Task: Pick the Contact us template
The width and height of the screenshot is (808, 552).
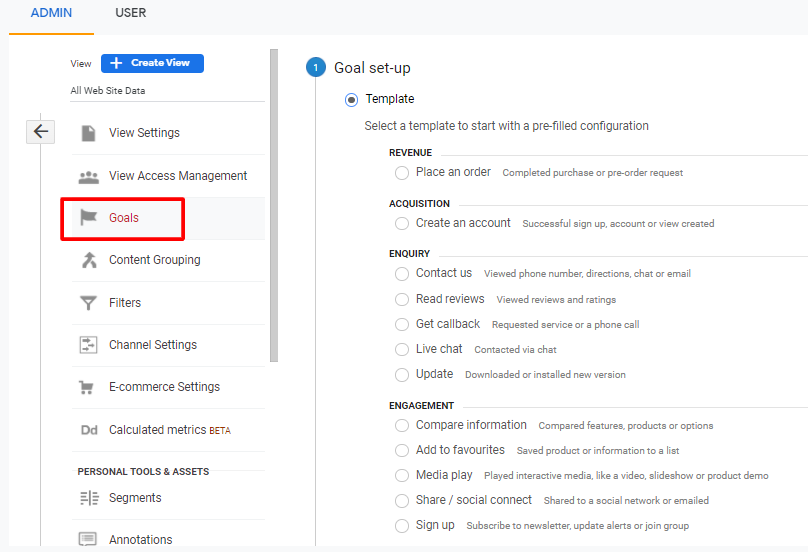Action: [402, 273]
